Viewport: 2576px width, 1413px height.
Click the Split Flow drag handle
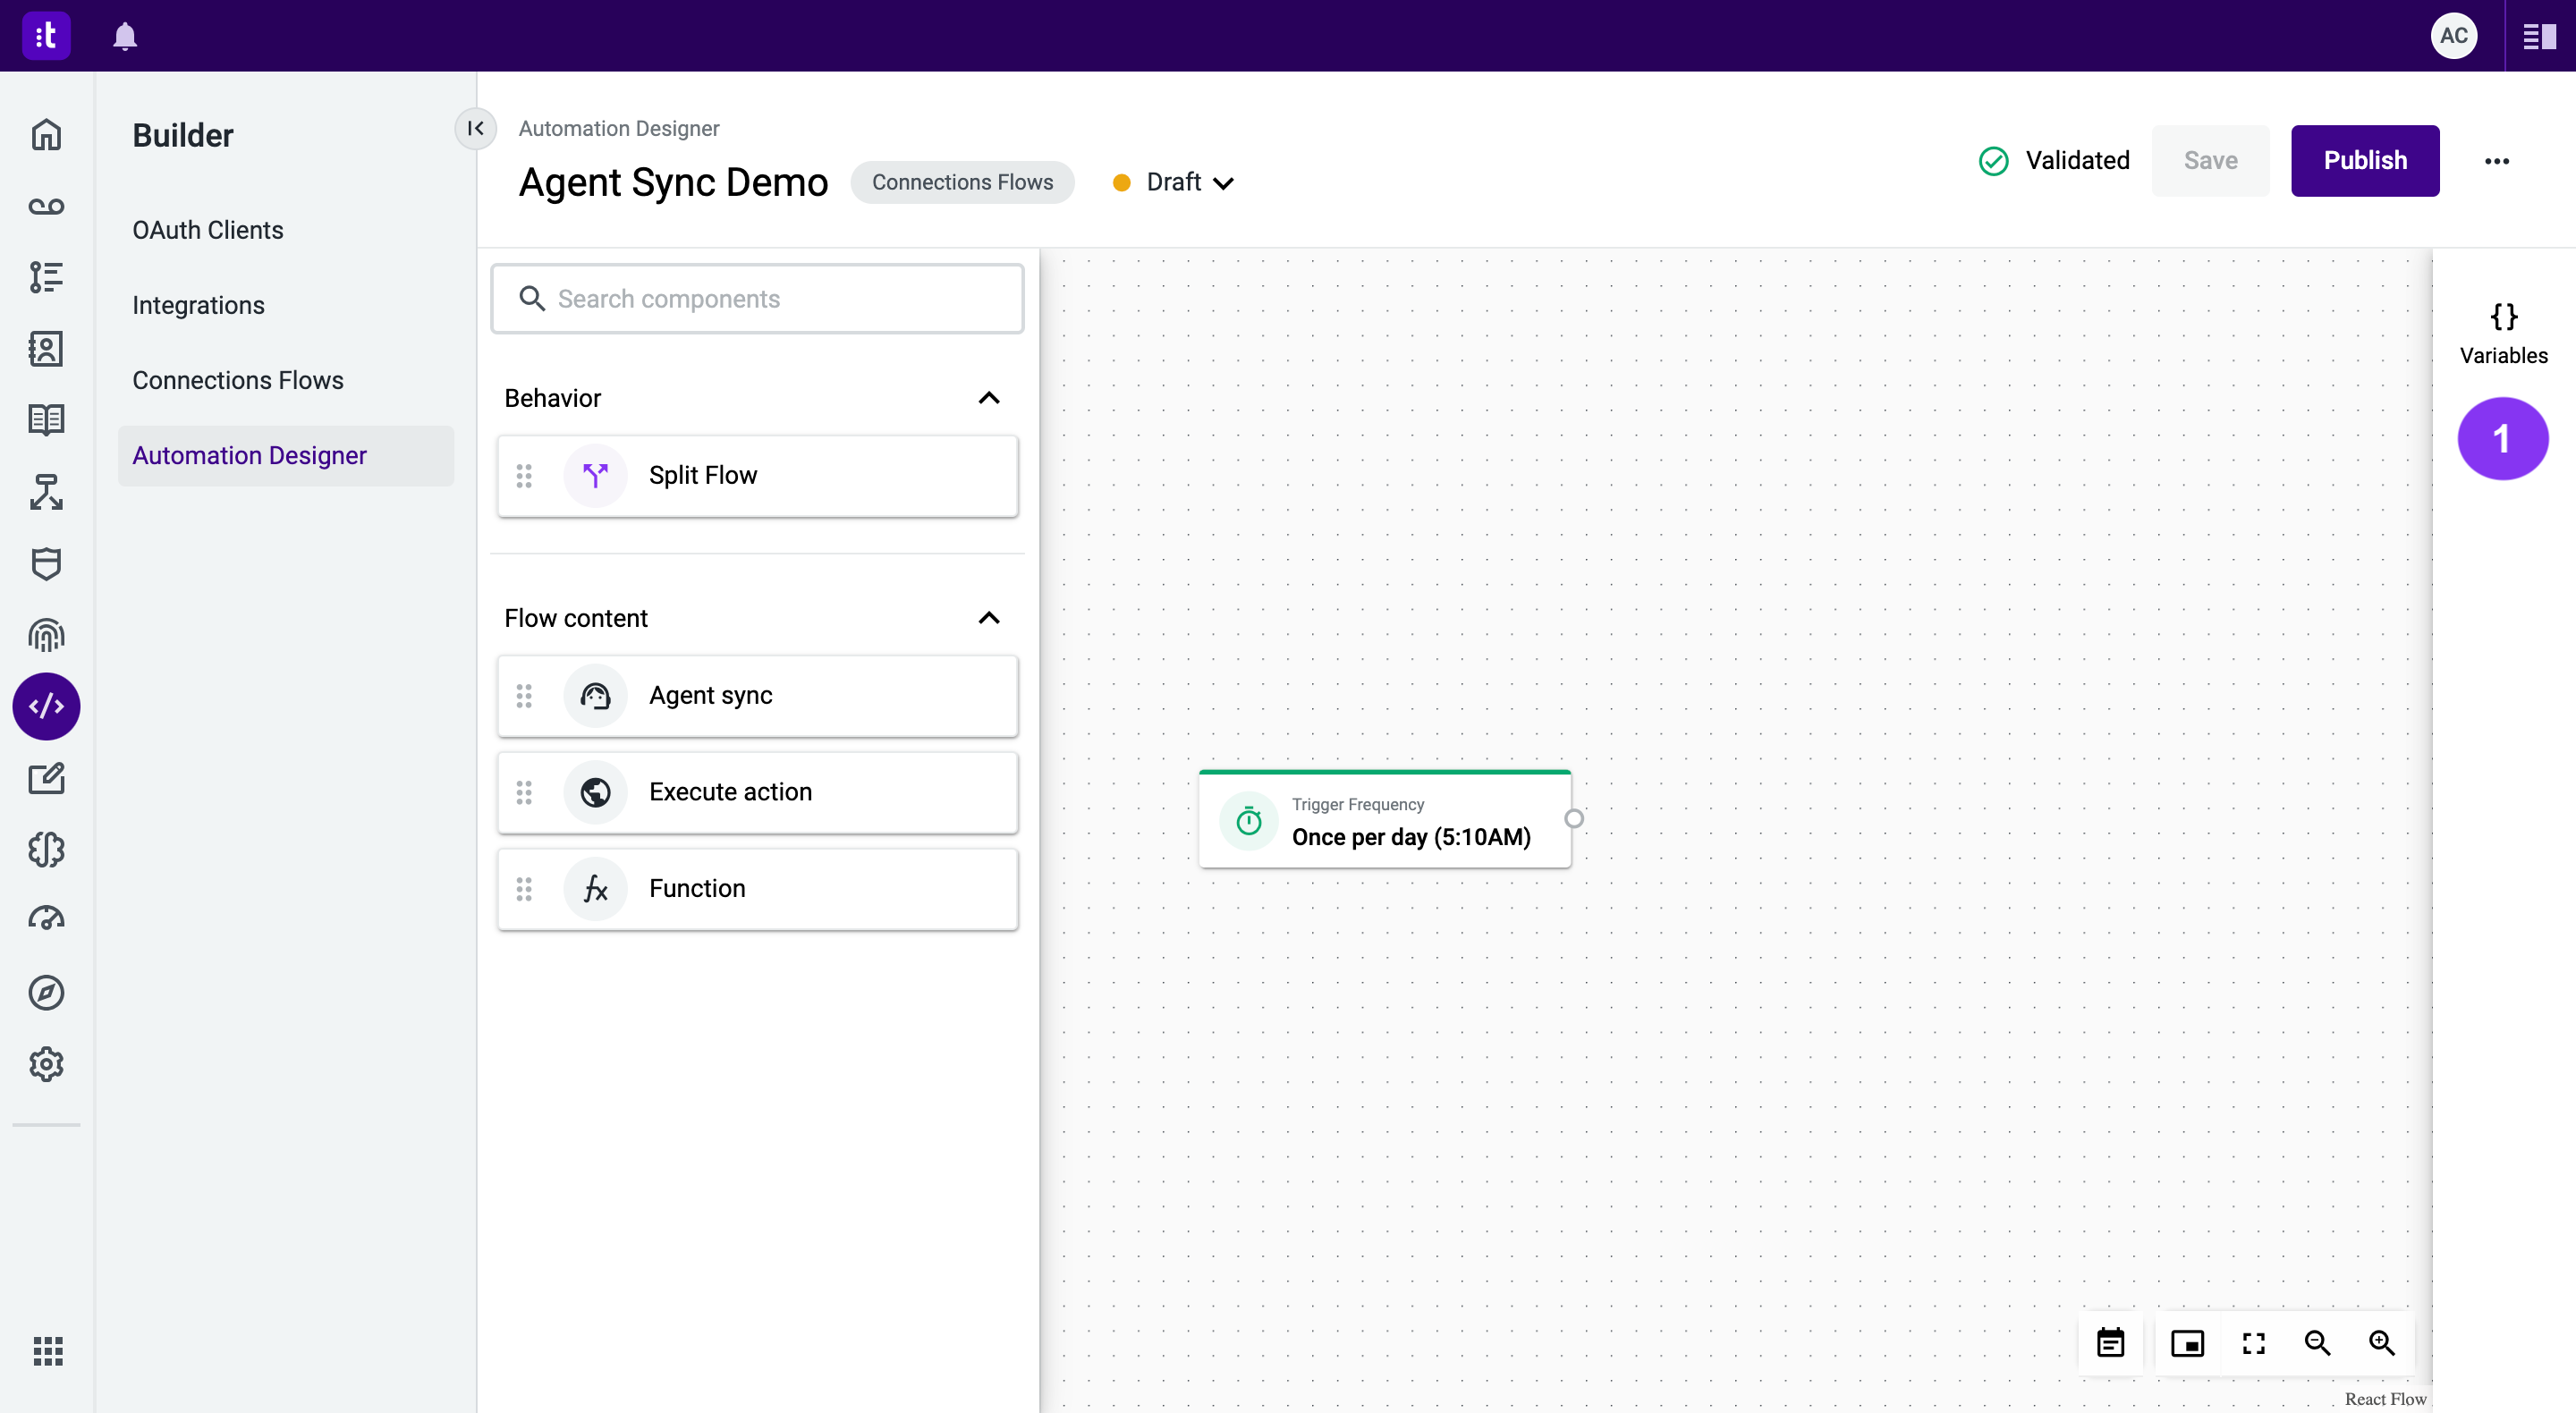click(x=524, y=476)
